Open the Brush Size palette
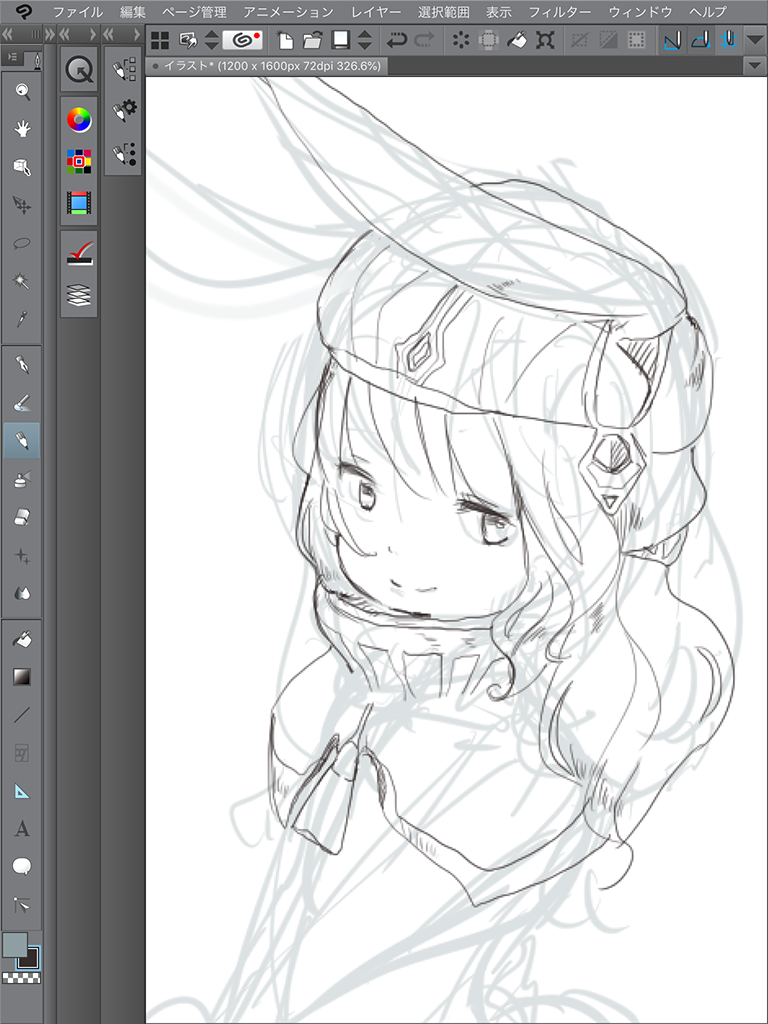This screenshot has width=768, height=1024. coord(123,153)
